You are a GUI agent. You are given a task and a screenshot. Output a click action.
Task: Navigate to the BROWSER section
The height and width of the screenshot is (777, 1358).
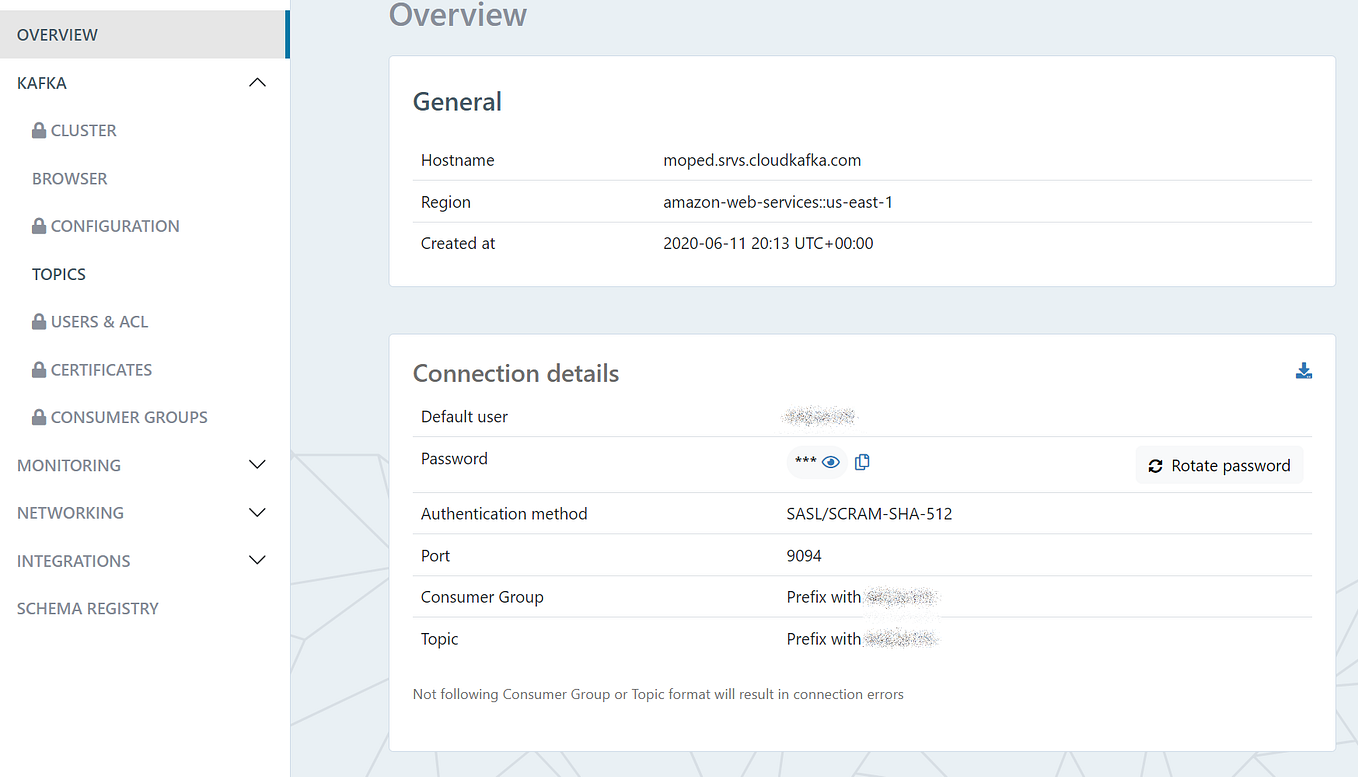pyautogui.click(x=69, y=178)
